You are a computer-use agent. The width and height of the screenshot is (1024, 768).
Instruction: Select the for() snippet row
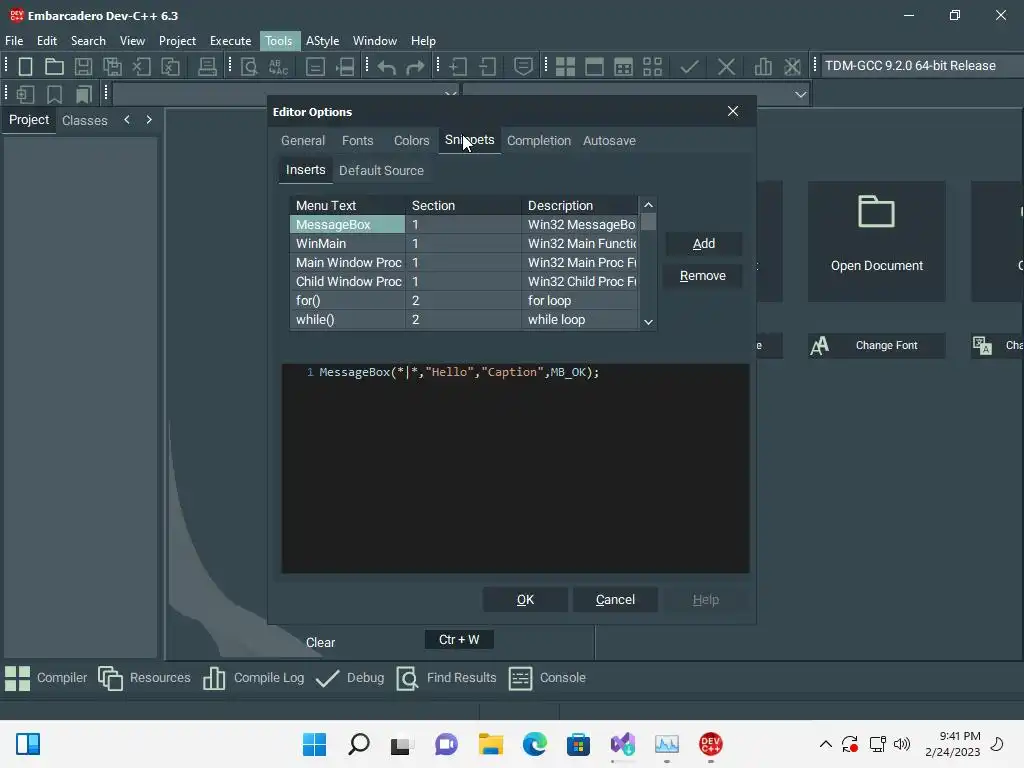464,300
